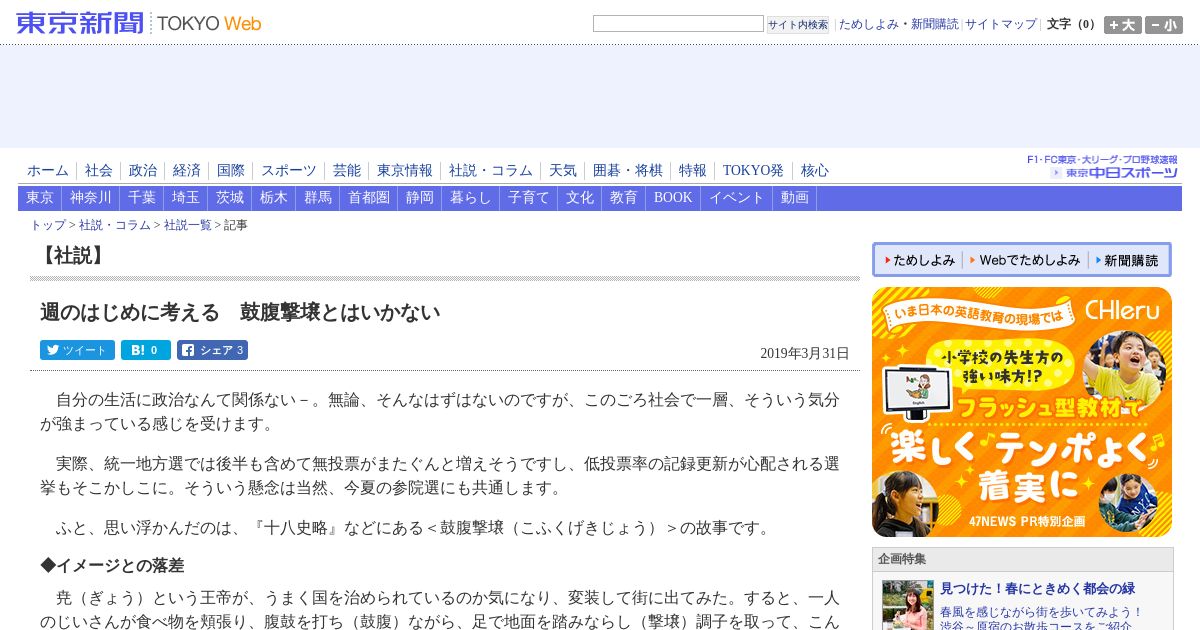1200x630 pixels.
Task: Open the 社会 news section
Action: click(x=99, y=171)
